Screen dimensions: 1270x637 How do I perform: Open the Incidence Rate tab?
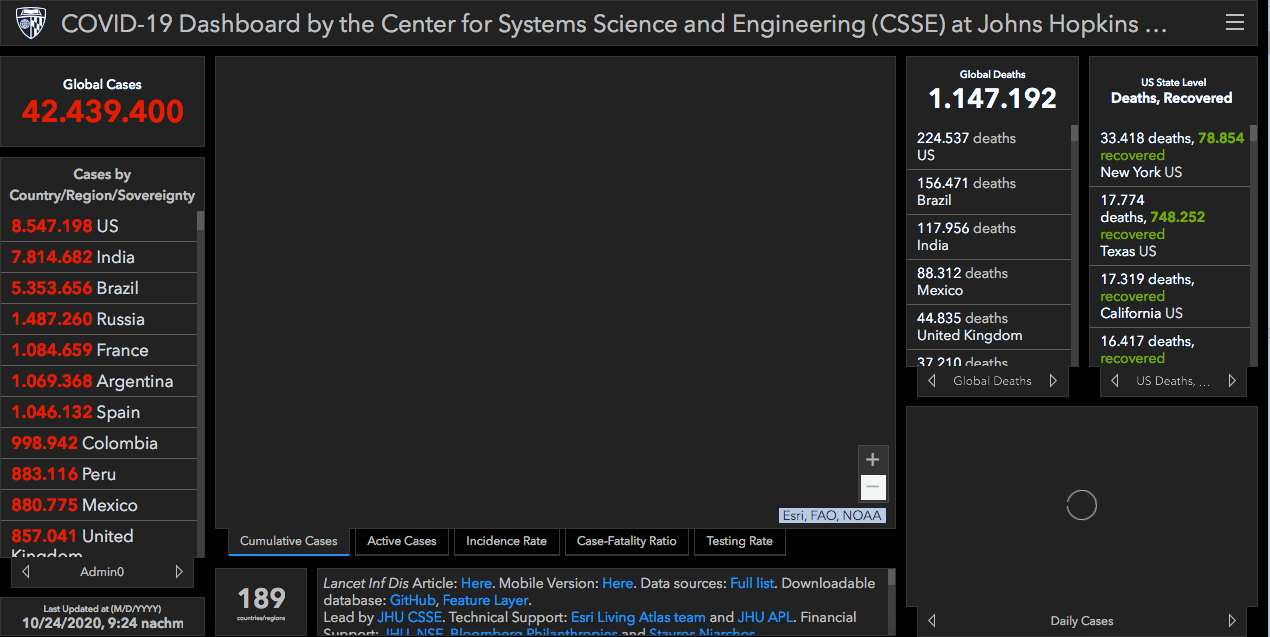point(507,541)
